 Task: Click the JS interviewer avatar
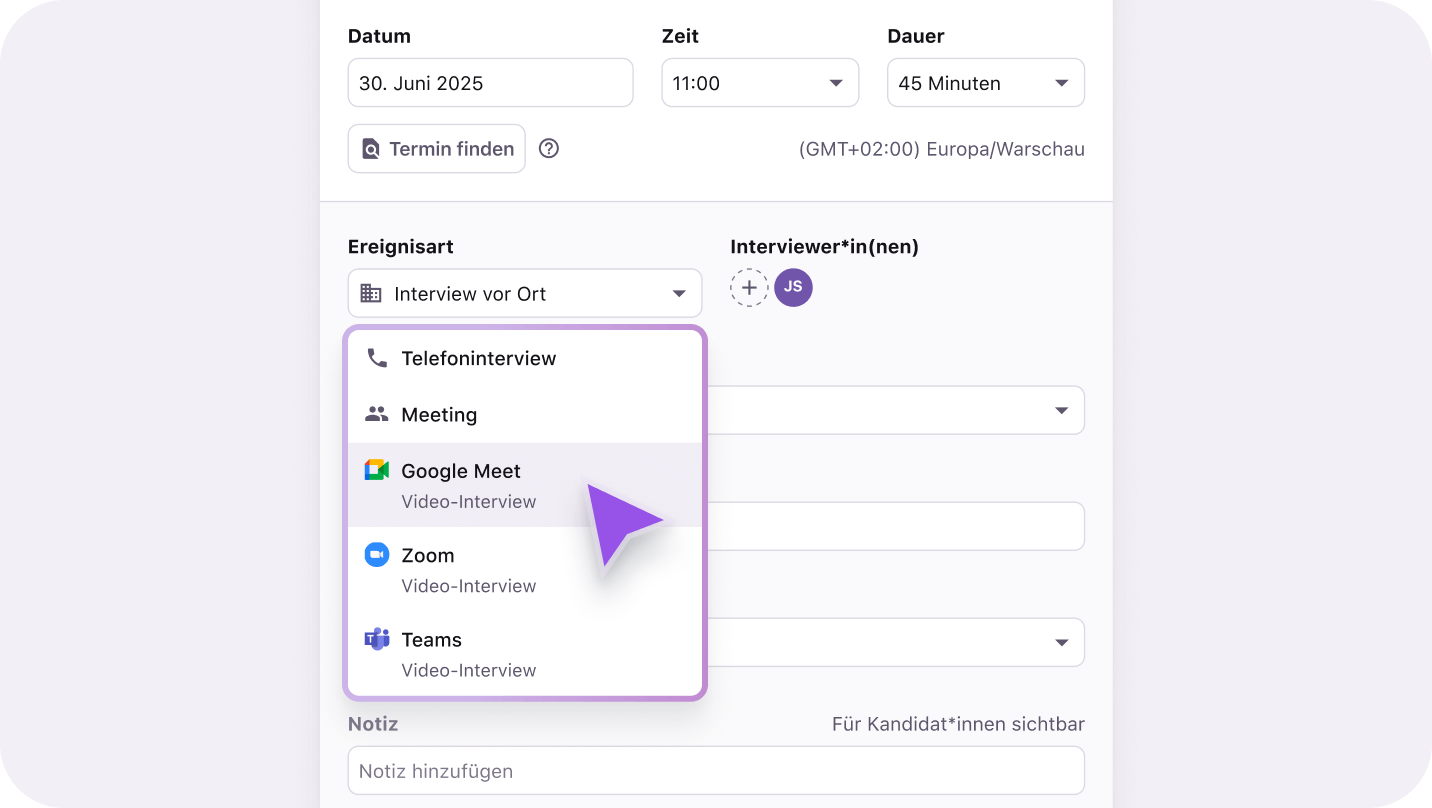tap(793, 287)
